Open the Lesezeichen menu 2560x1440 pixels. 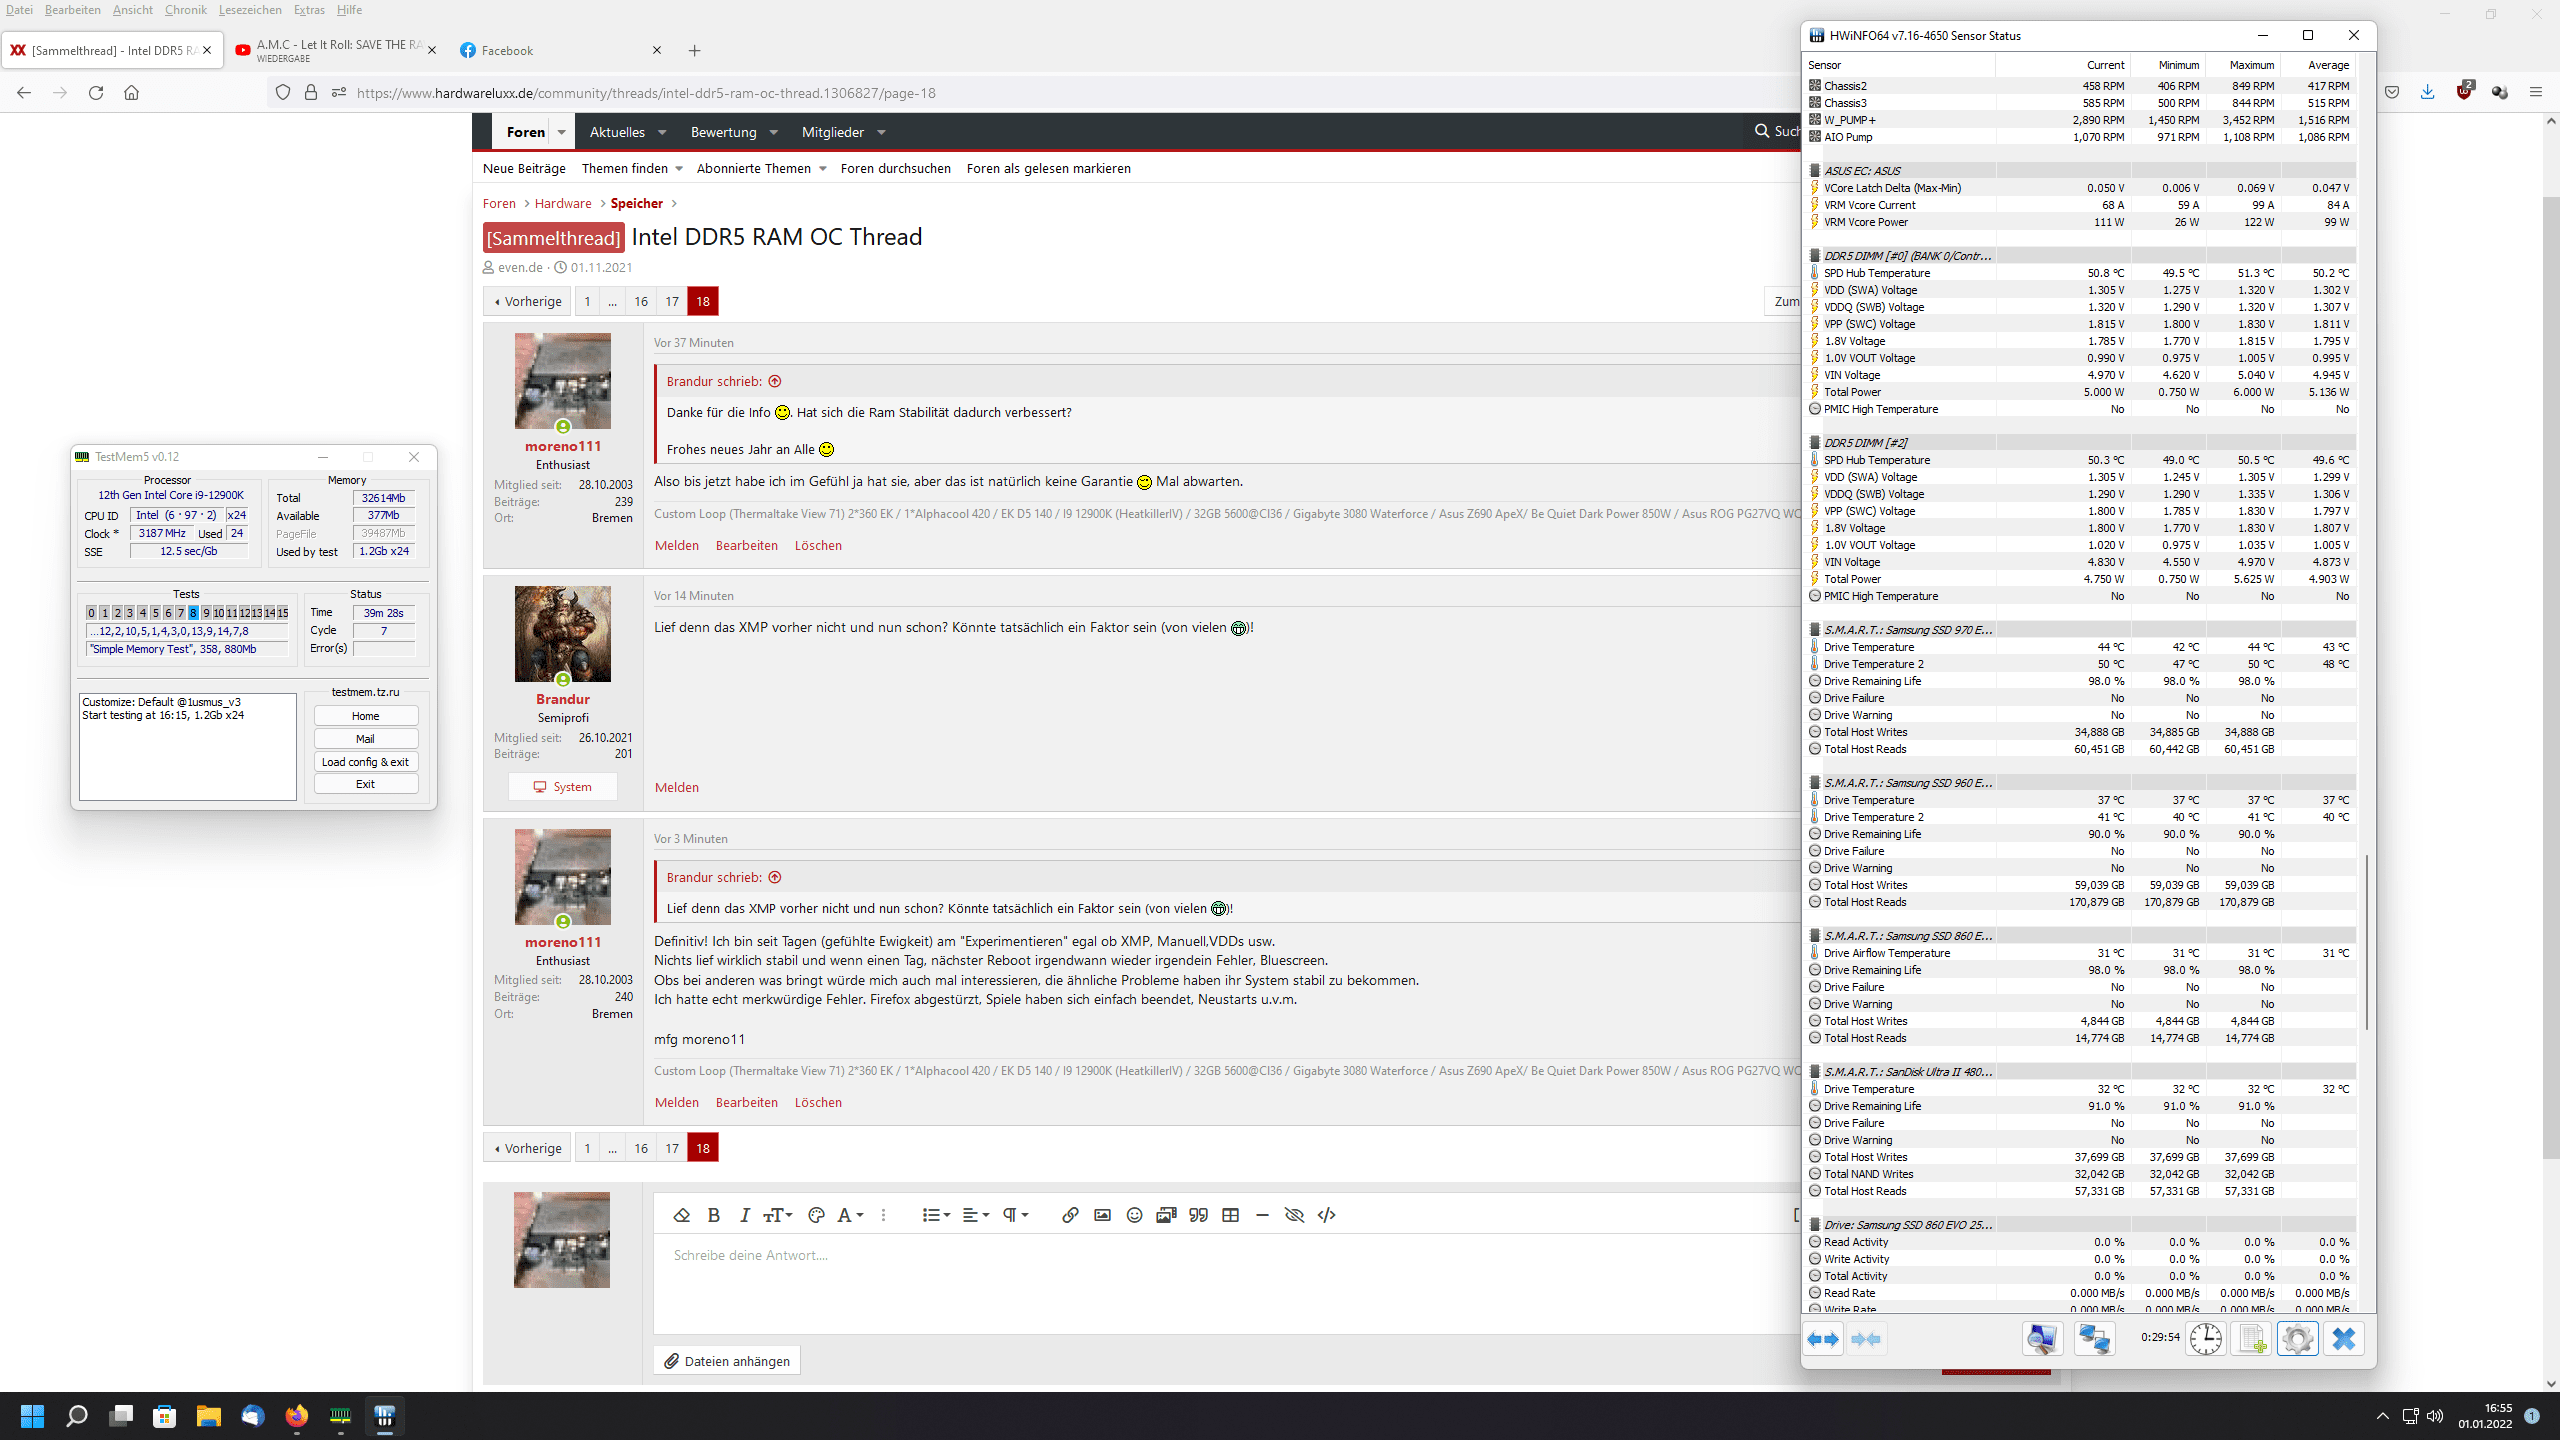coord(250,10)
